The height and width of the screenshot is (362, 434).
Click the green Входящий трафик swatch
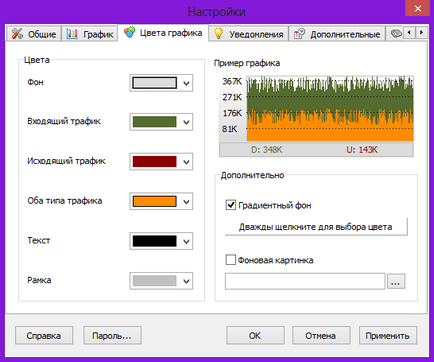(154, 122)
